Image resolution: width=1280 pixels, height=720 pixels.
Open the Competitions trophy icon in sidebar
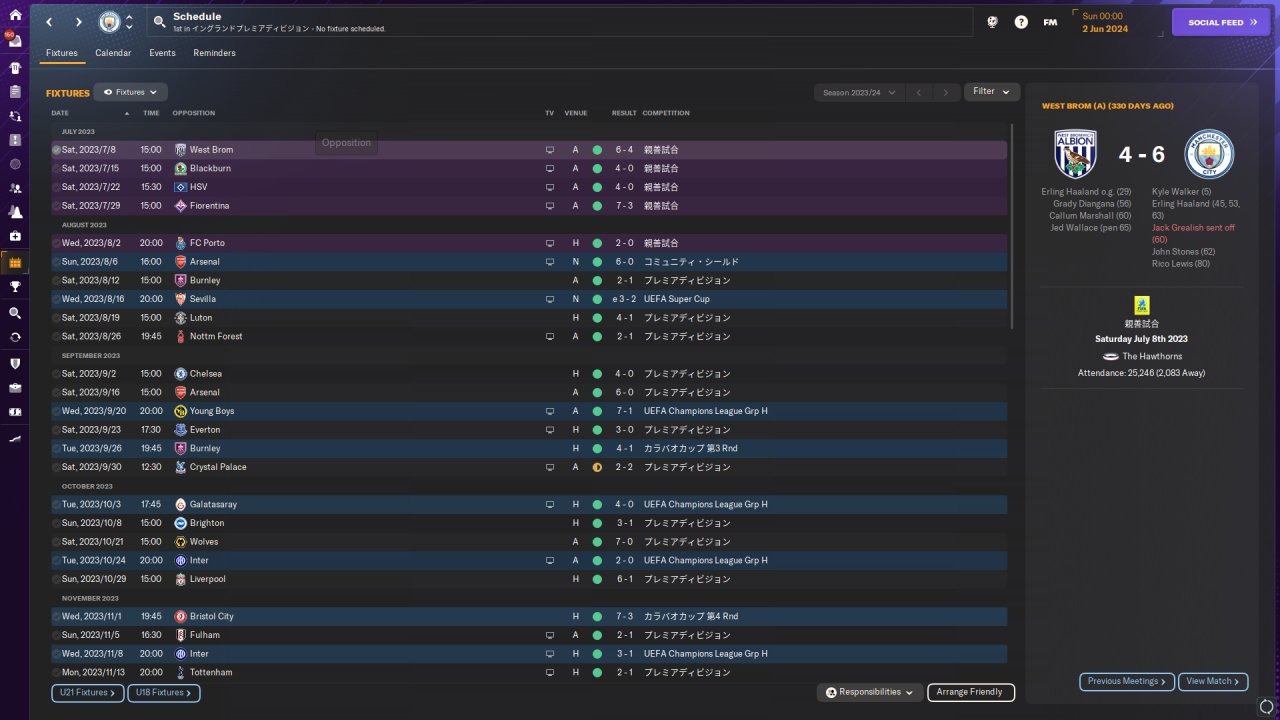coord(14,287)
